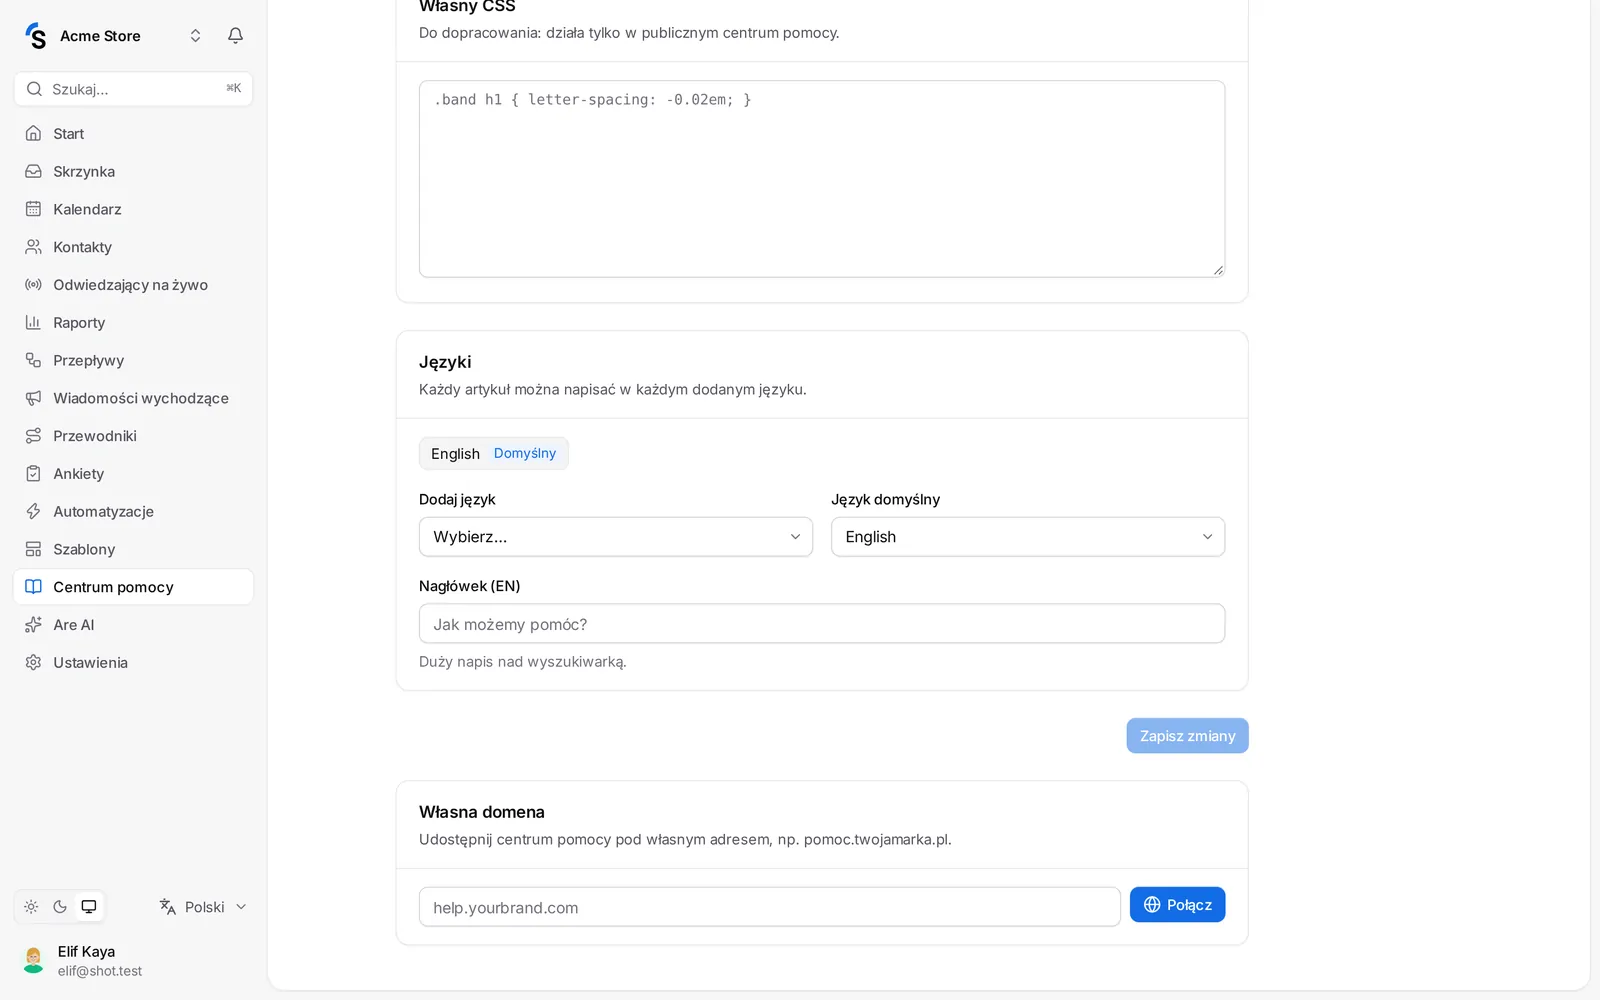This screenshot has height=1000, width=1600.
Task: Go to Centrum pomocy menu item
Action: (x=133, y=587)
